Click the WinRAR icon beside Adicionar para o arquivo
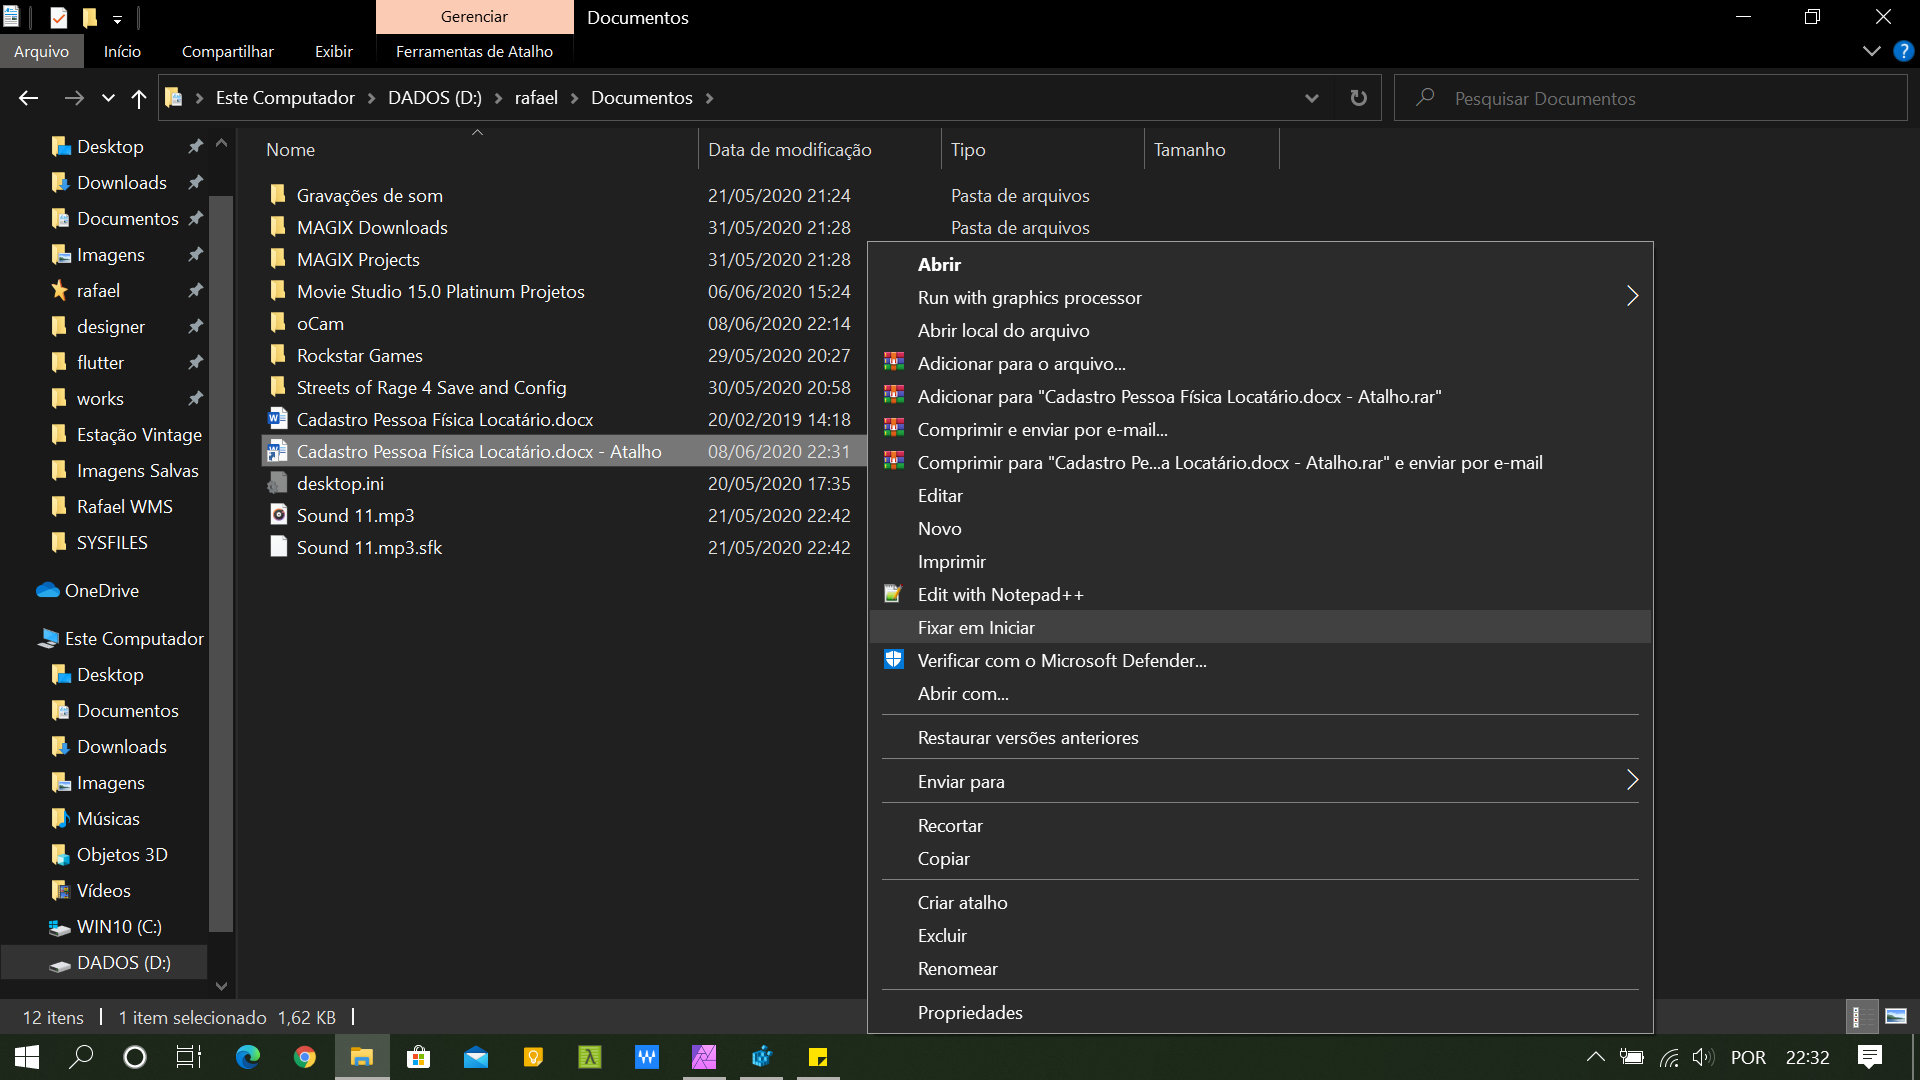Screen dimensions: 1920x1080 click(891, 363)
